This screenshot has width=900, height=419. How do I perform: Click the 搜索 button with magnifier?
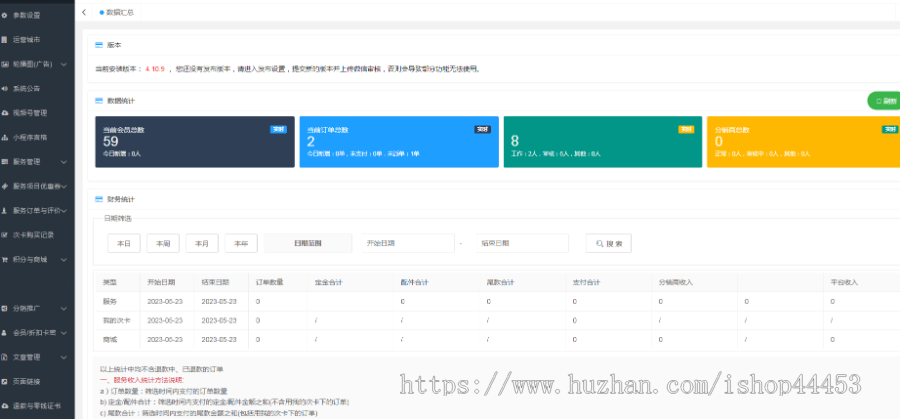point(608,243)
